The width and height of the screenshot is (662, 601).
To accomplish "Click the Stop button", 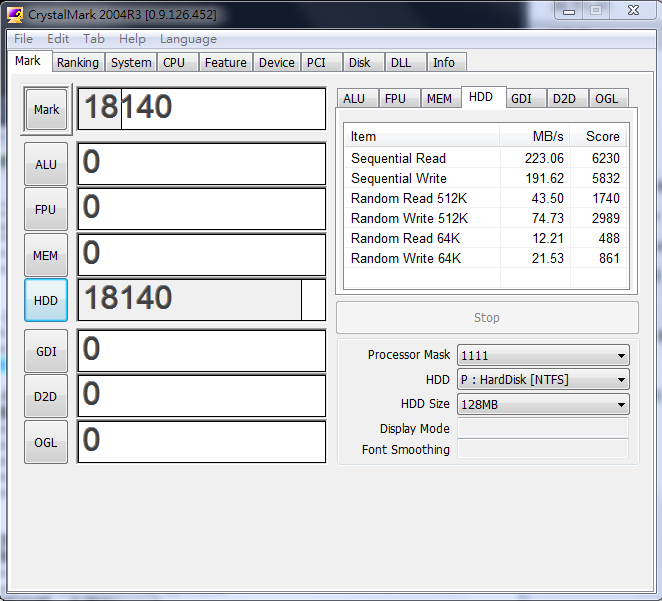I will pos(487,317).
